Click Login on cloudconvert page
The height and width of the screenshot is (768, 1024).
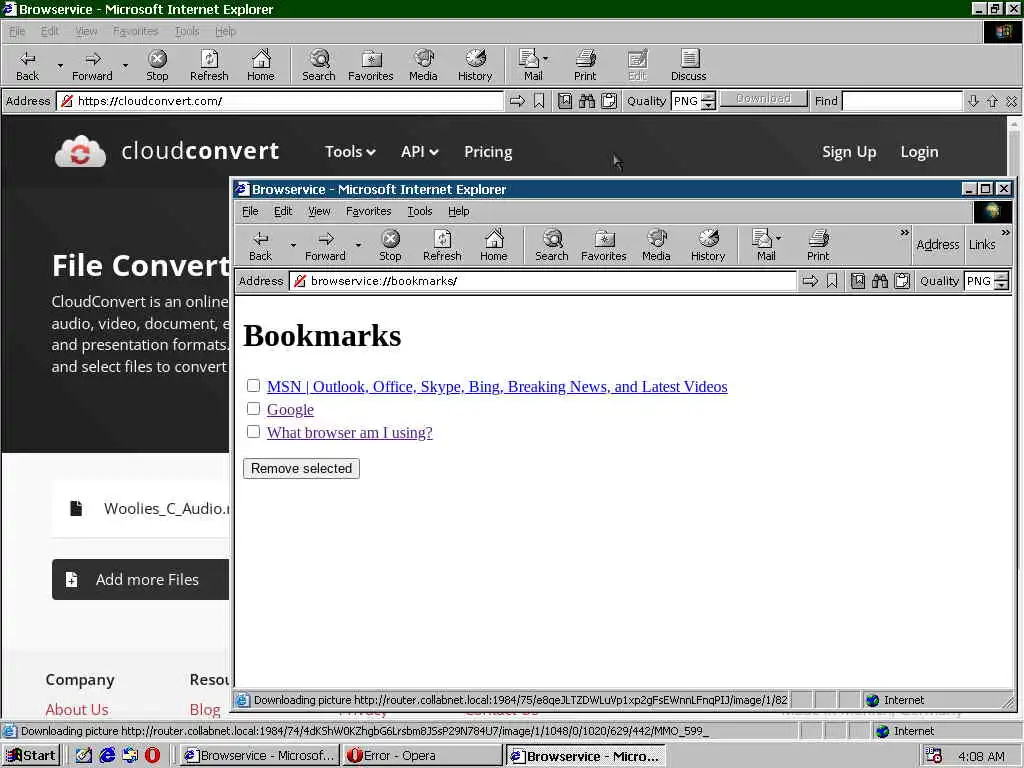(919, 152)
